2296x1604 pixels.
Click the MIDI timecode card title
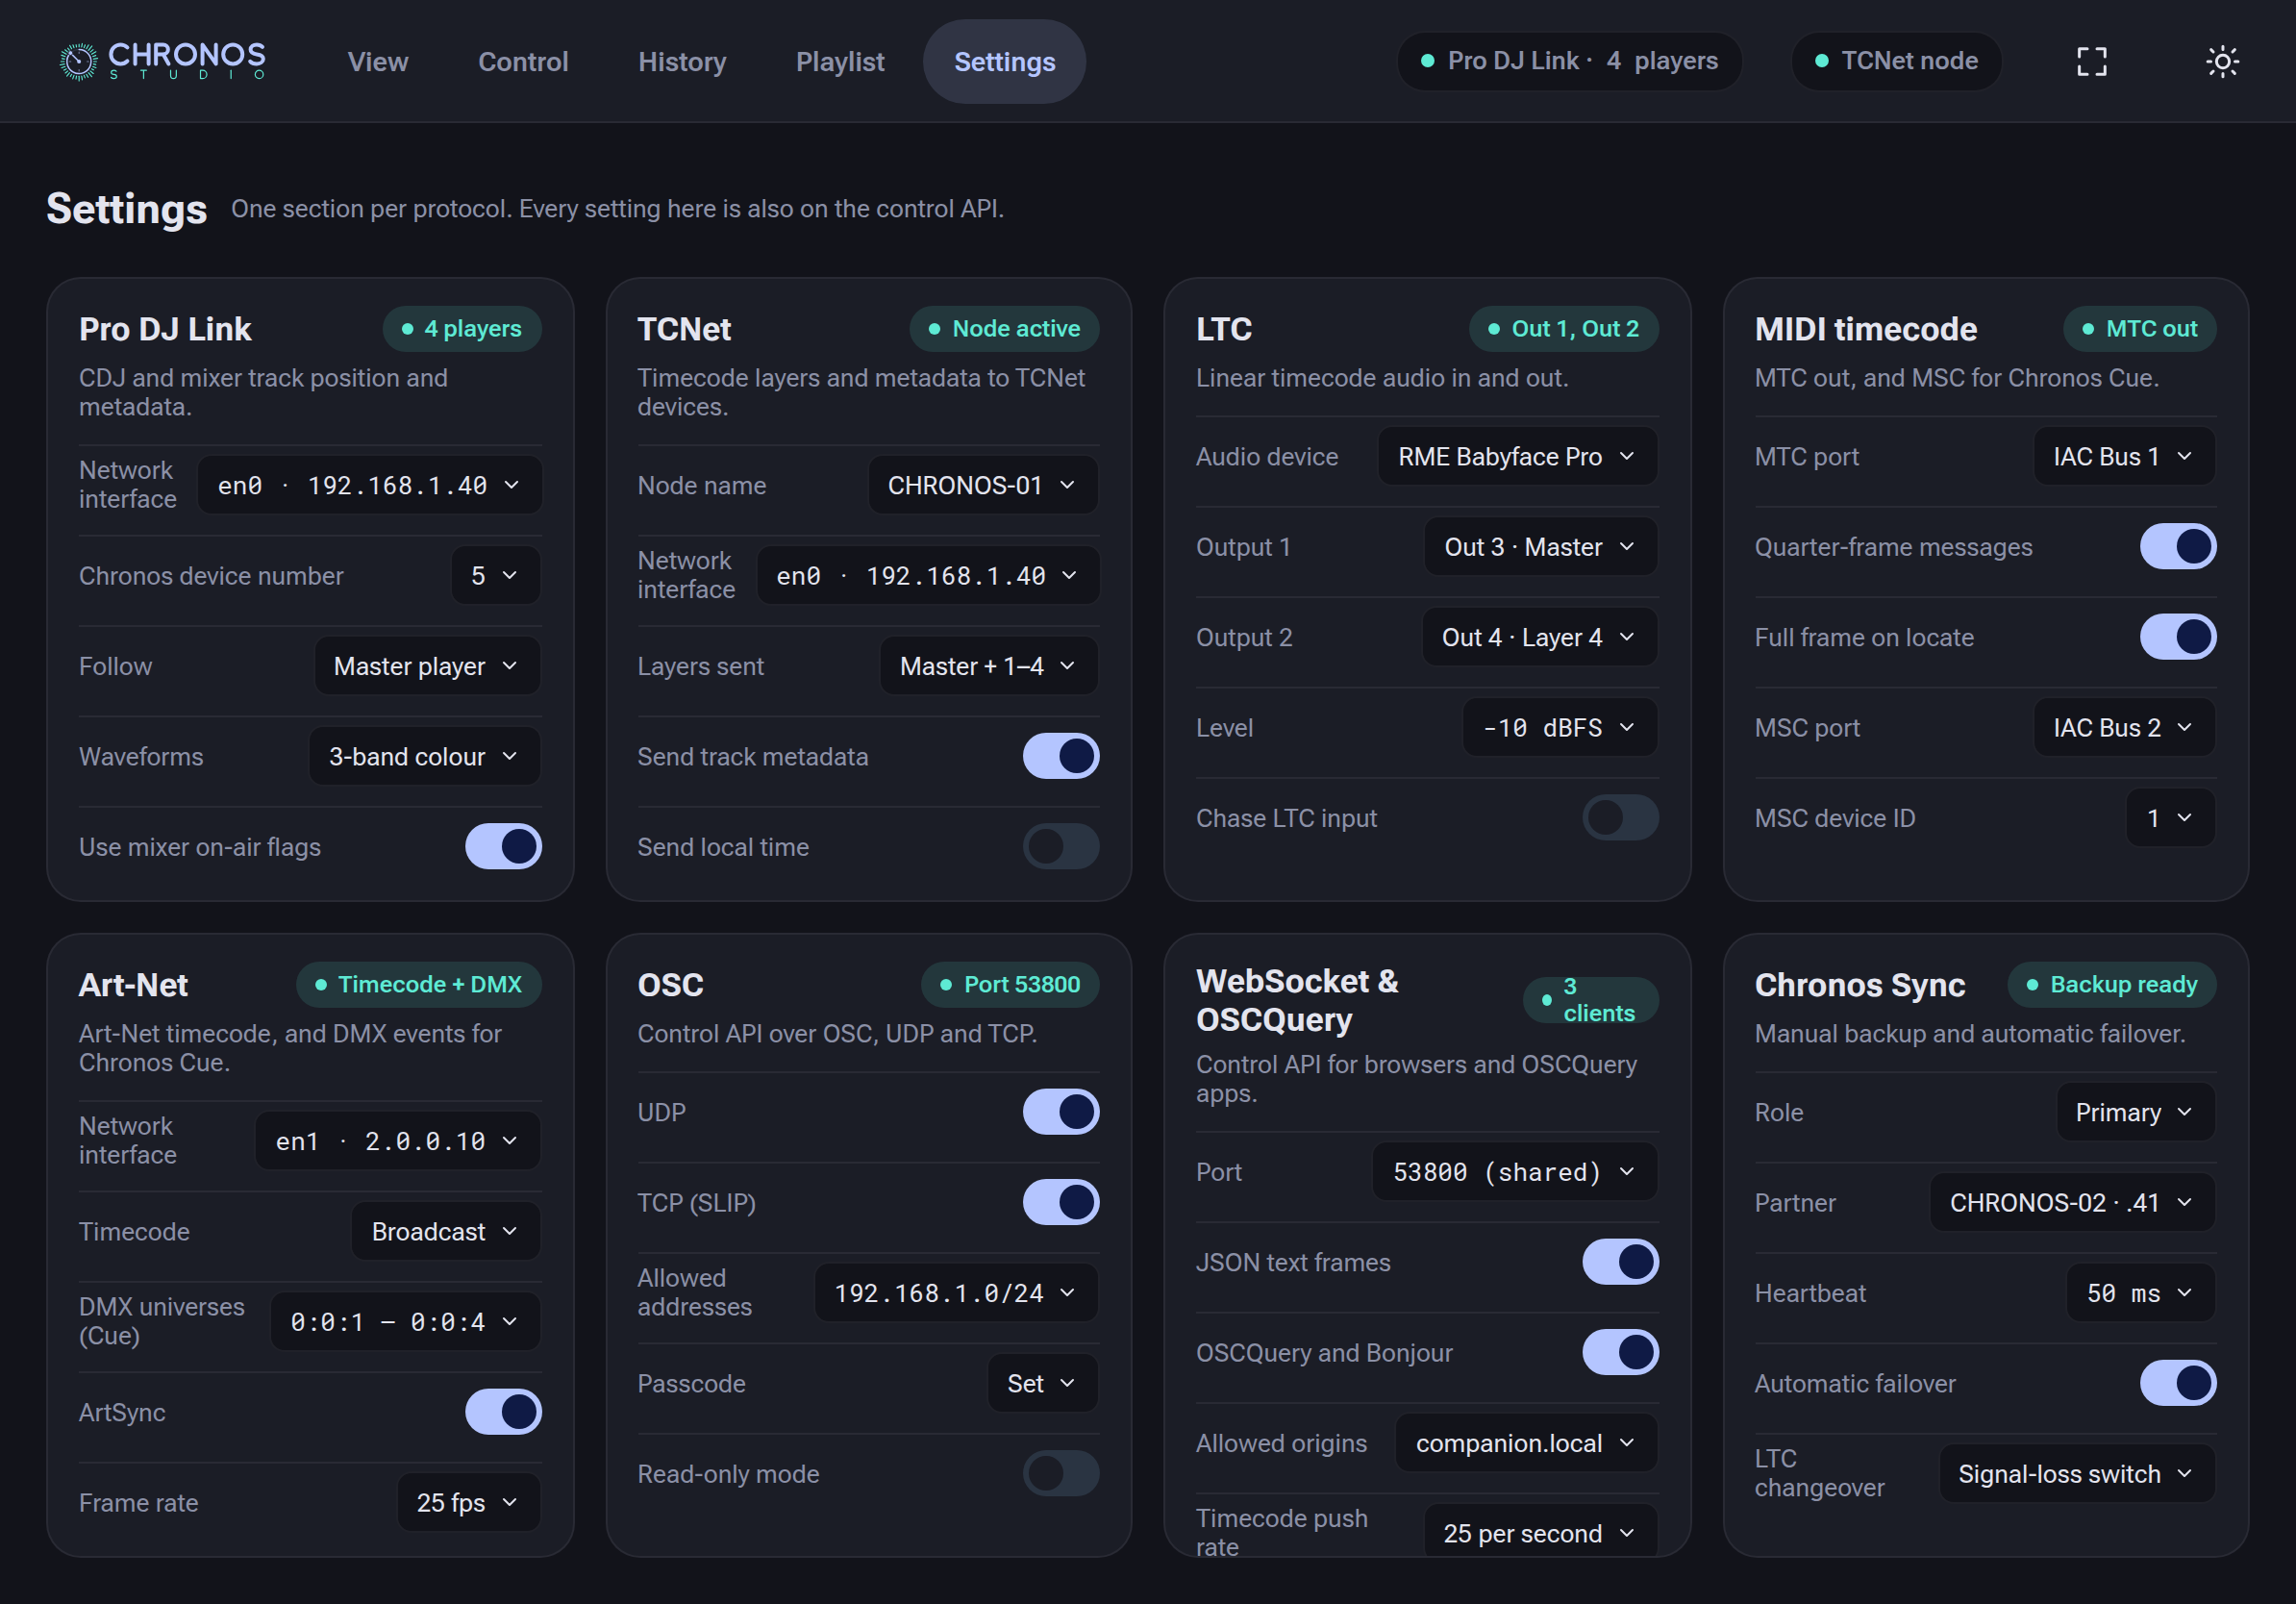click(1866, 329)
